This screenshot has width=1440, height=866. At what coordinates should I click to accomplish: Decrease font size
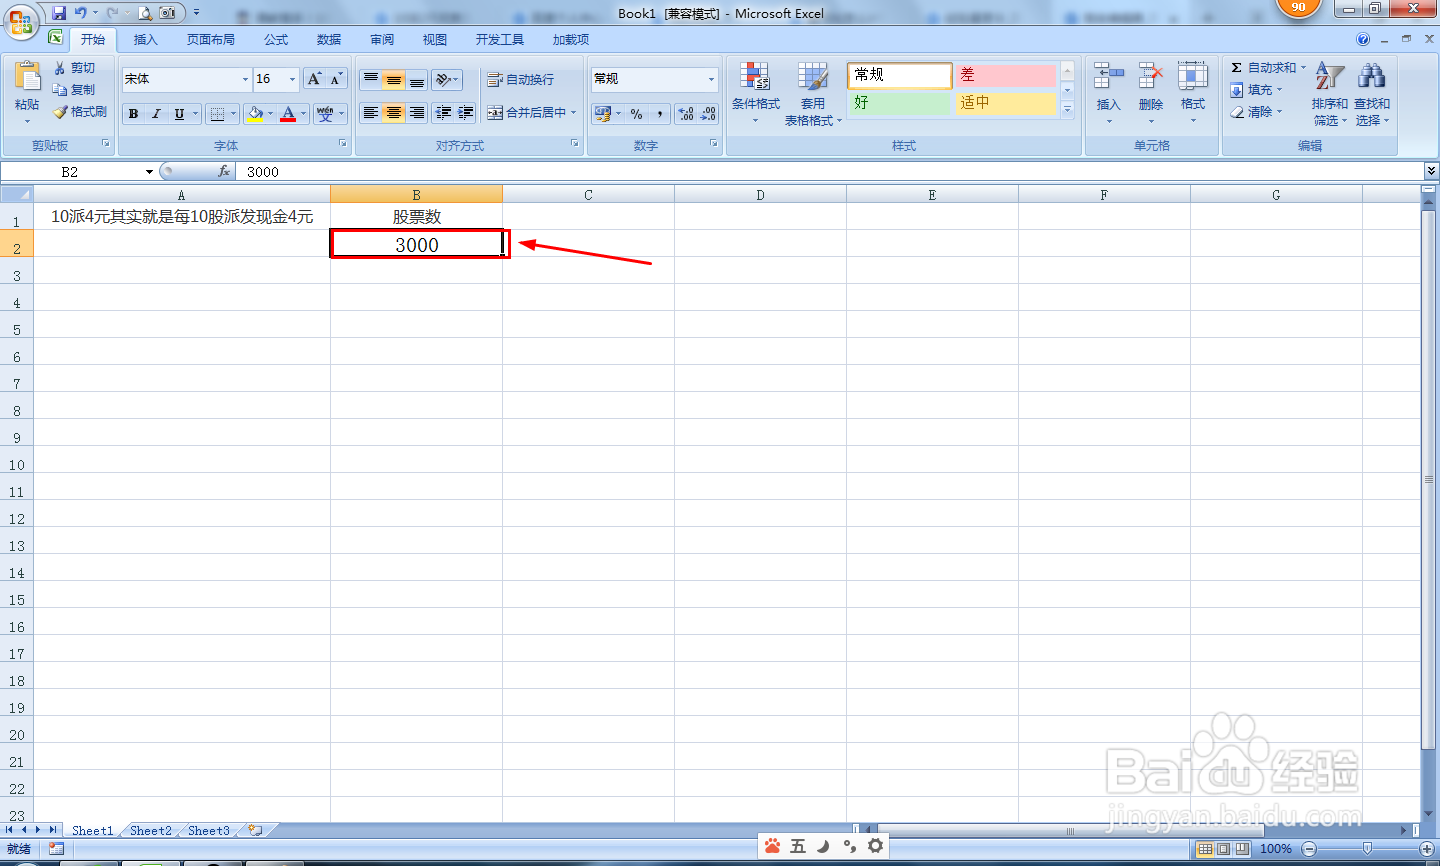click(336, 79)
